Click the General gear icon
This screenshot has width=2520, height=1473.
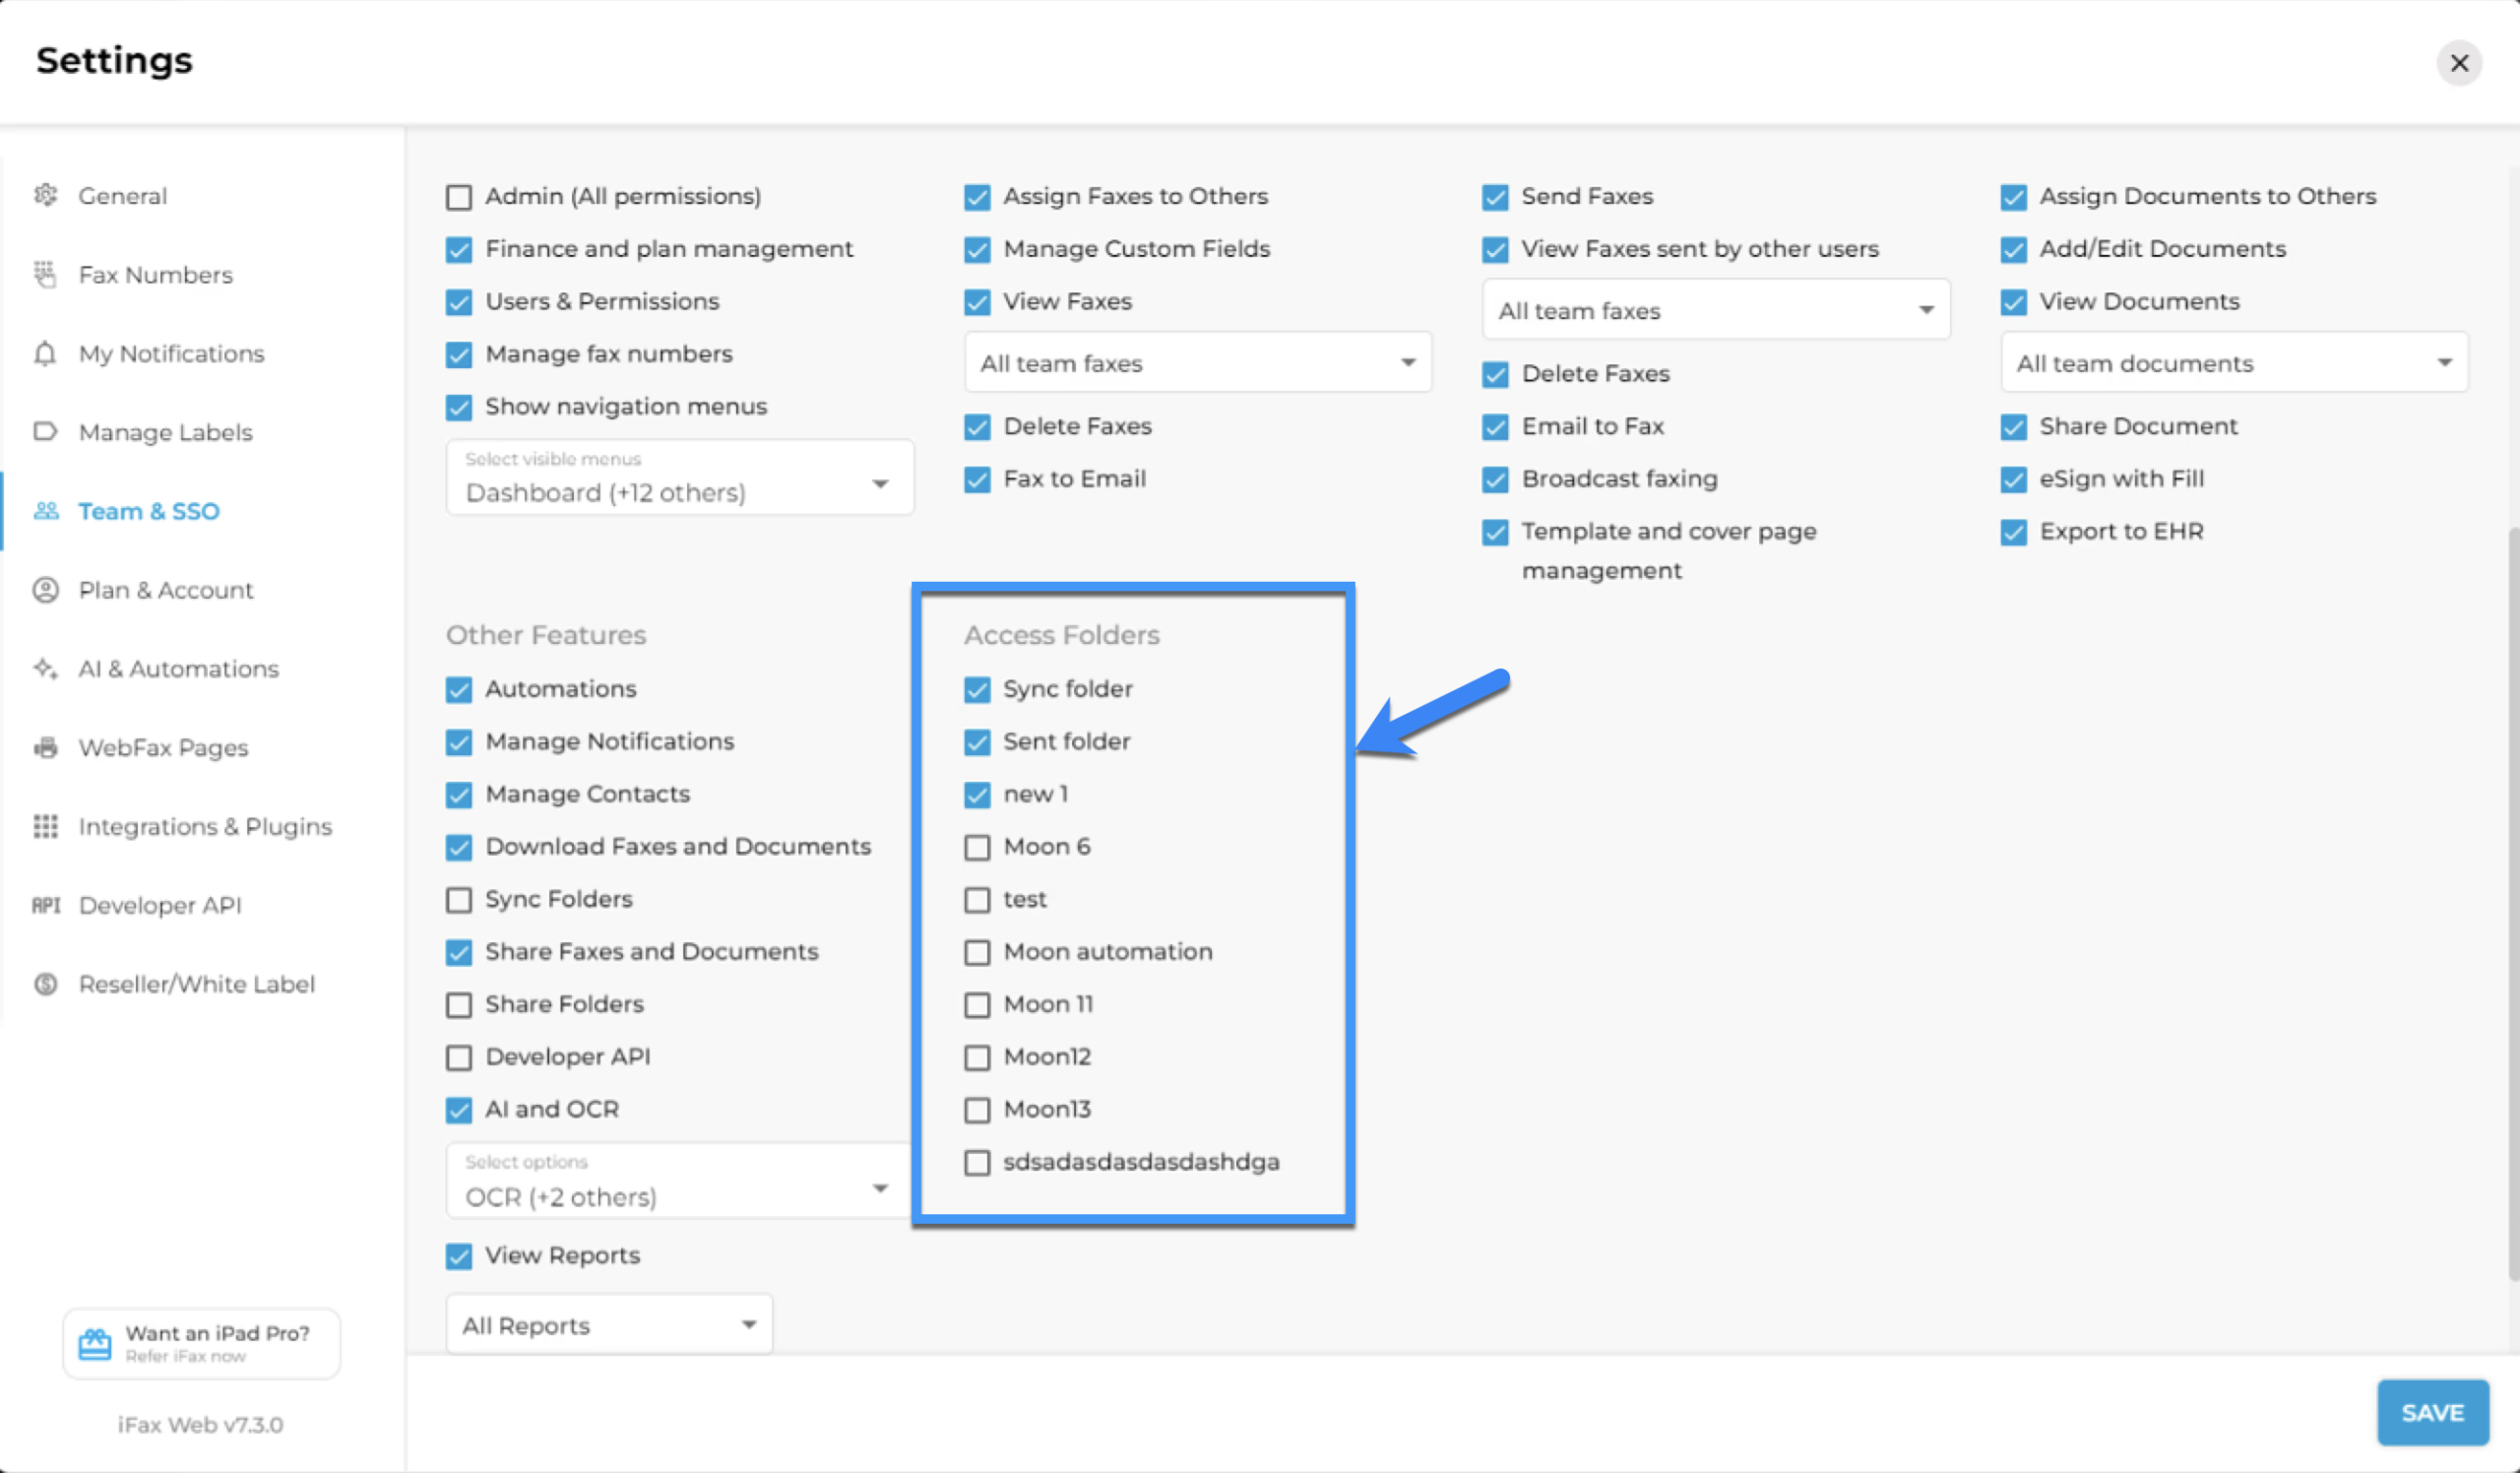(45, 195)
